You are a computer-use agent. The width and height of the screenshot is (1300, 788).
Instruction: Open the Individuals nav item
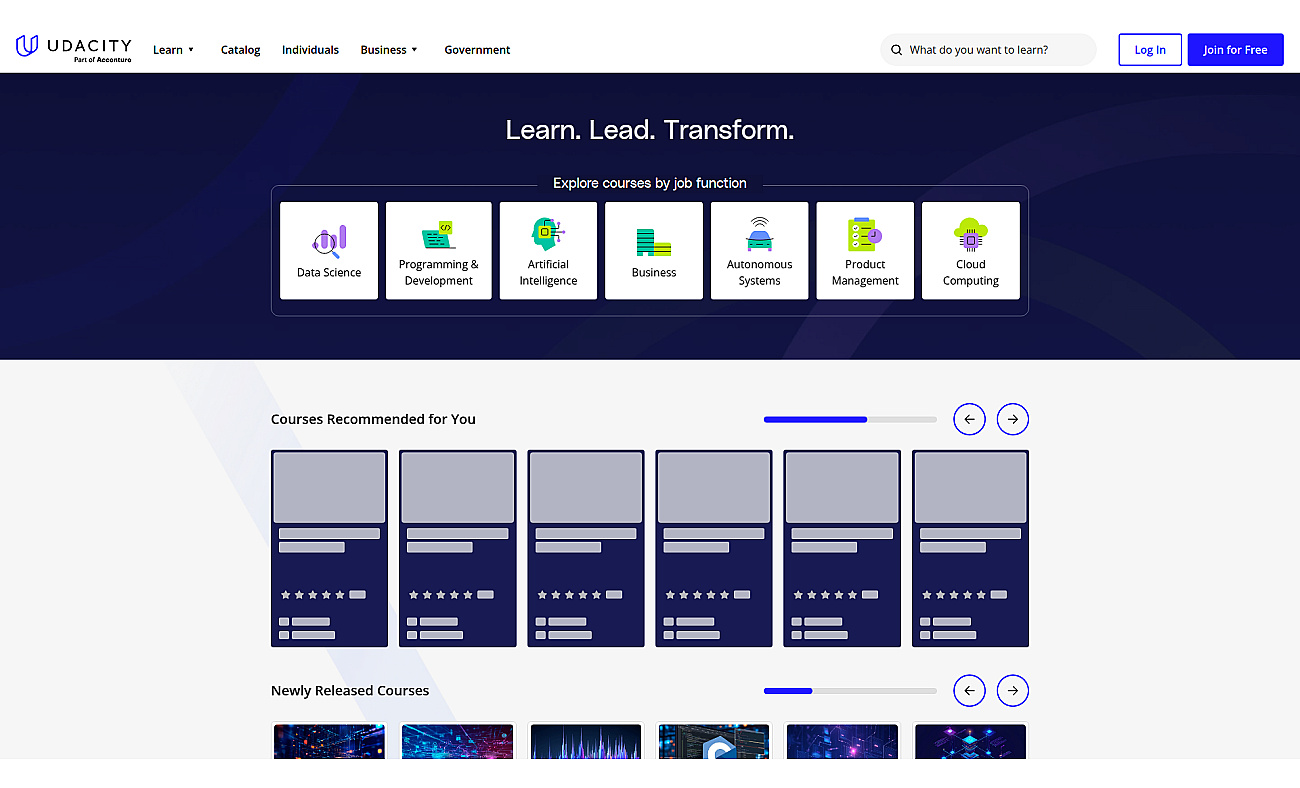click(310, 50)
